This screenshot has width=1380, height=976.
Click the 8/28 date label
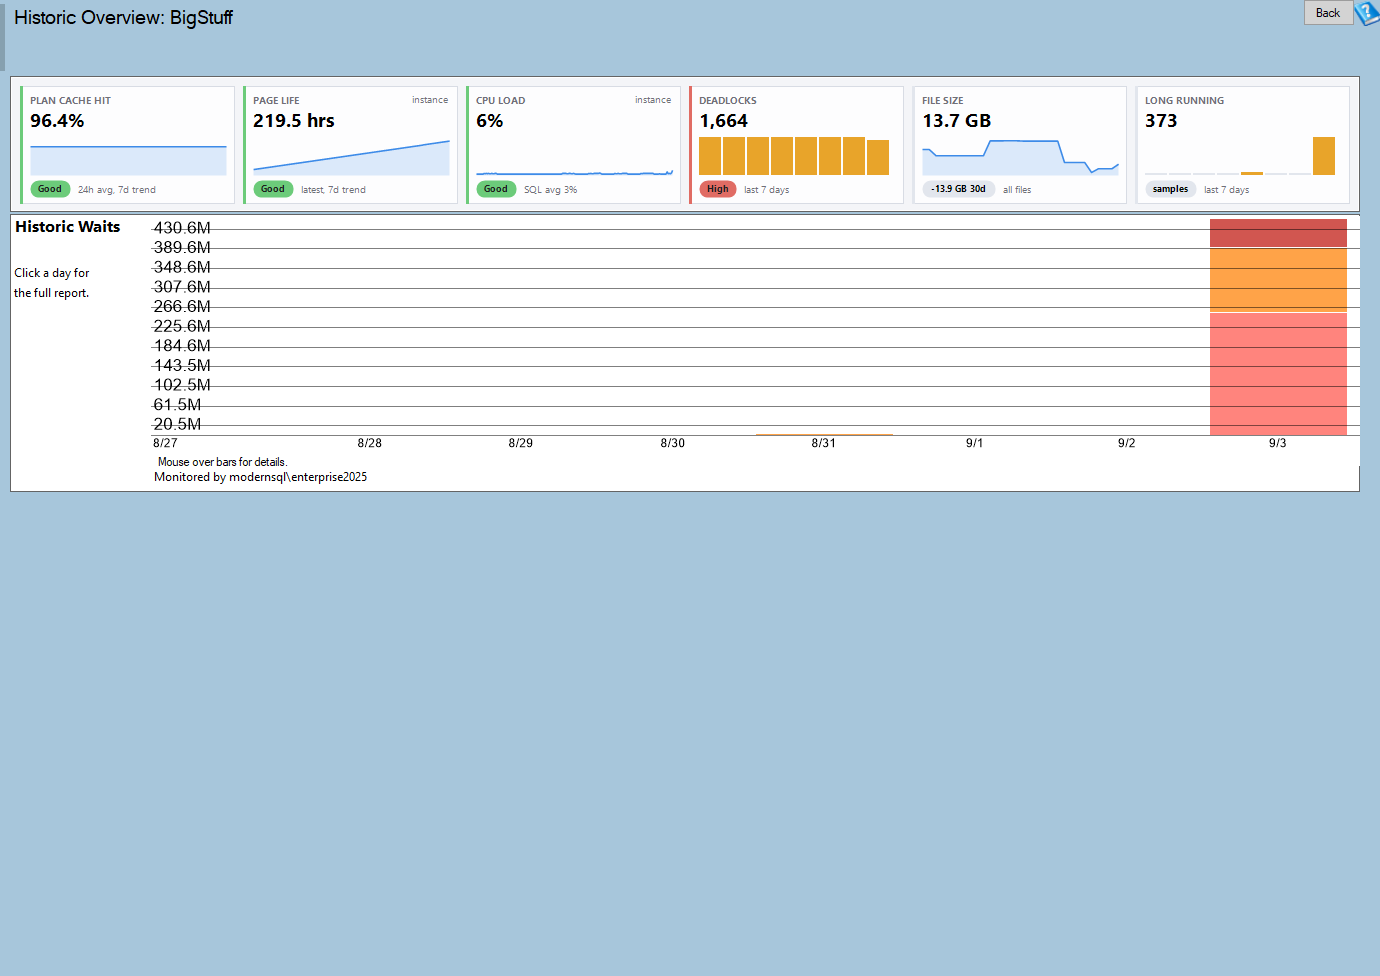pyautogui.click(x=370, y=443)
